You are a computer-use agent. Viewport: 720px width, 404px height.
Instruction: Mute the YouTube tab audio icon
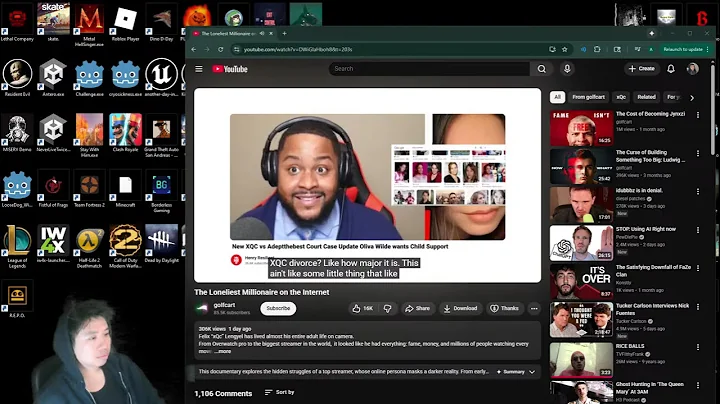click(x=262, y=34)
